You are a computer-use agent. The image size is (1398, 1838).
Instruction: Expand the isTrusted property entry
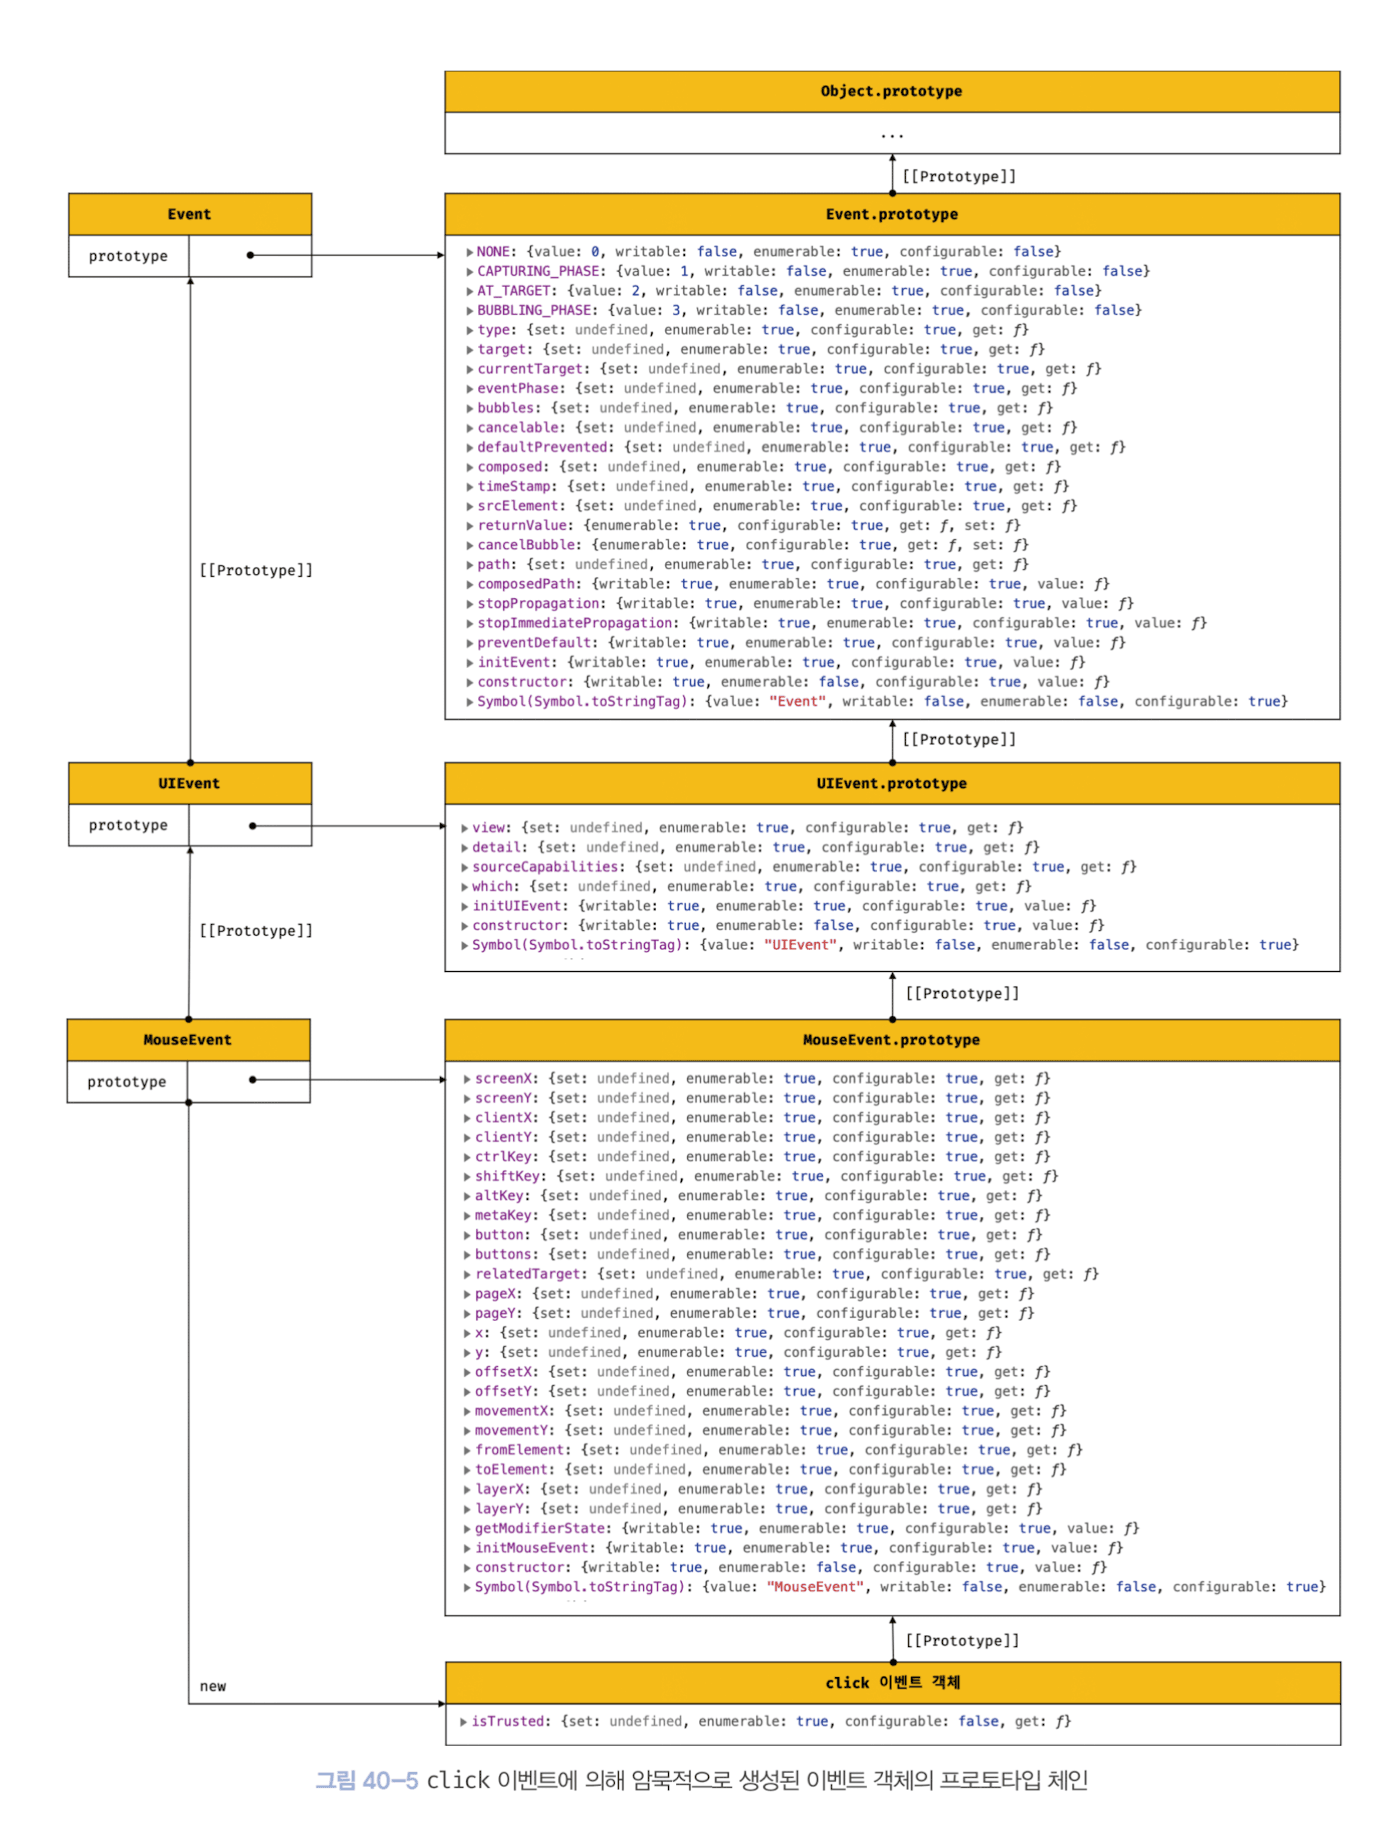click(x=464, y=1722)
